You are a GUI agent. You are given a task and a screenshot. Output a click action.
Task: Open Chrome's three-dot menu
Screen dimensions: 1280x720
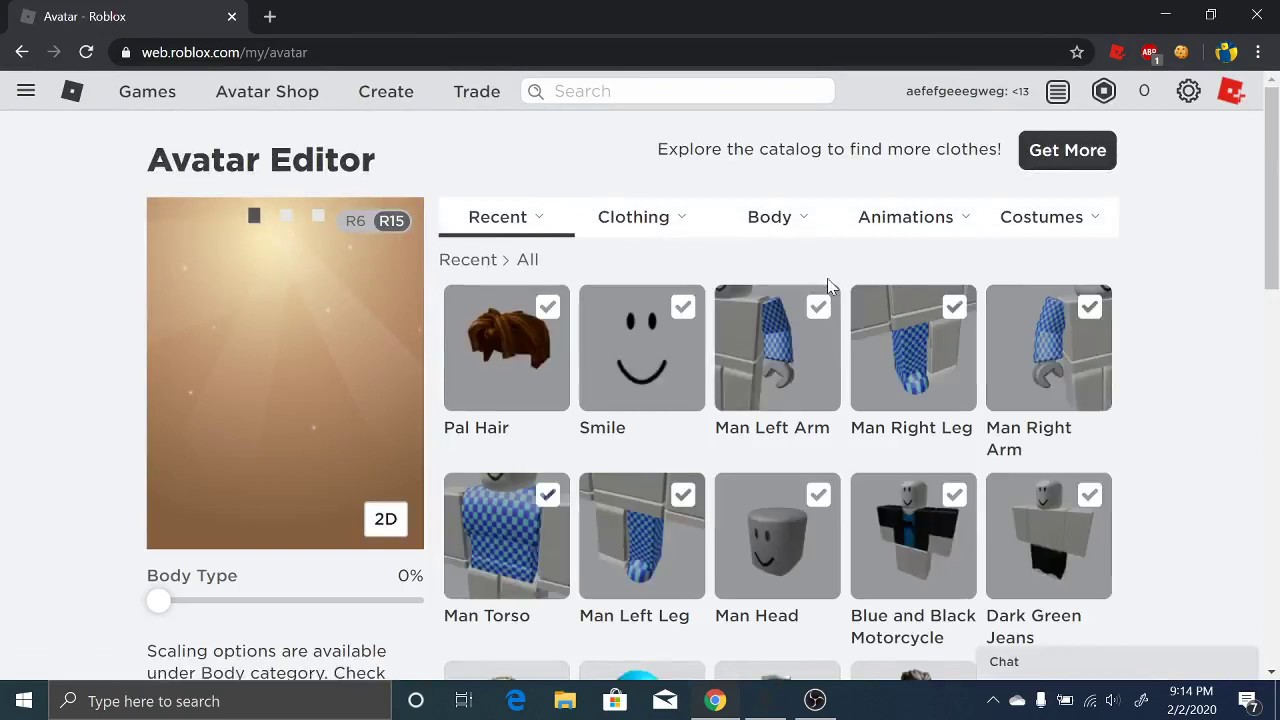point(1258,52)
